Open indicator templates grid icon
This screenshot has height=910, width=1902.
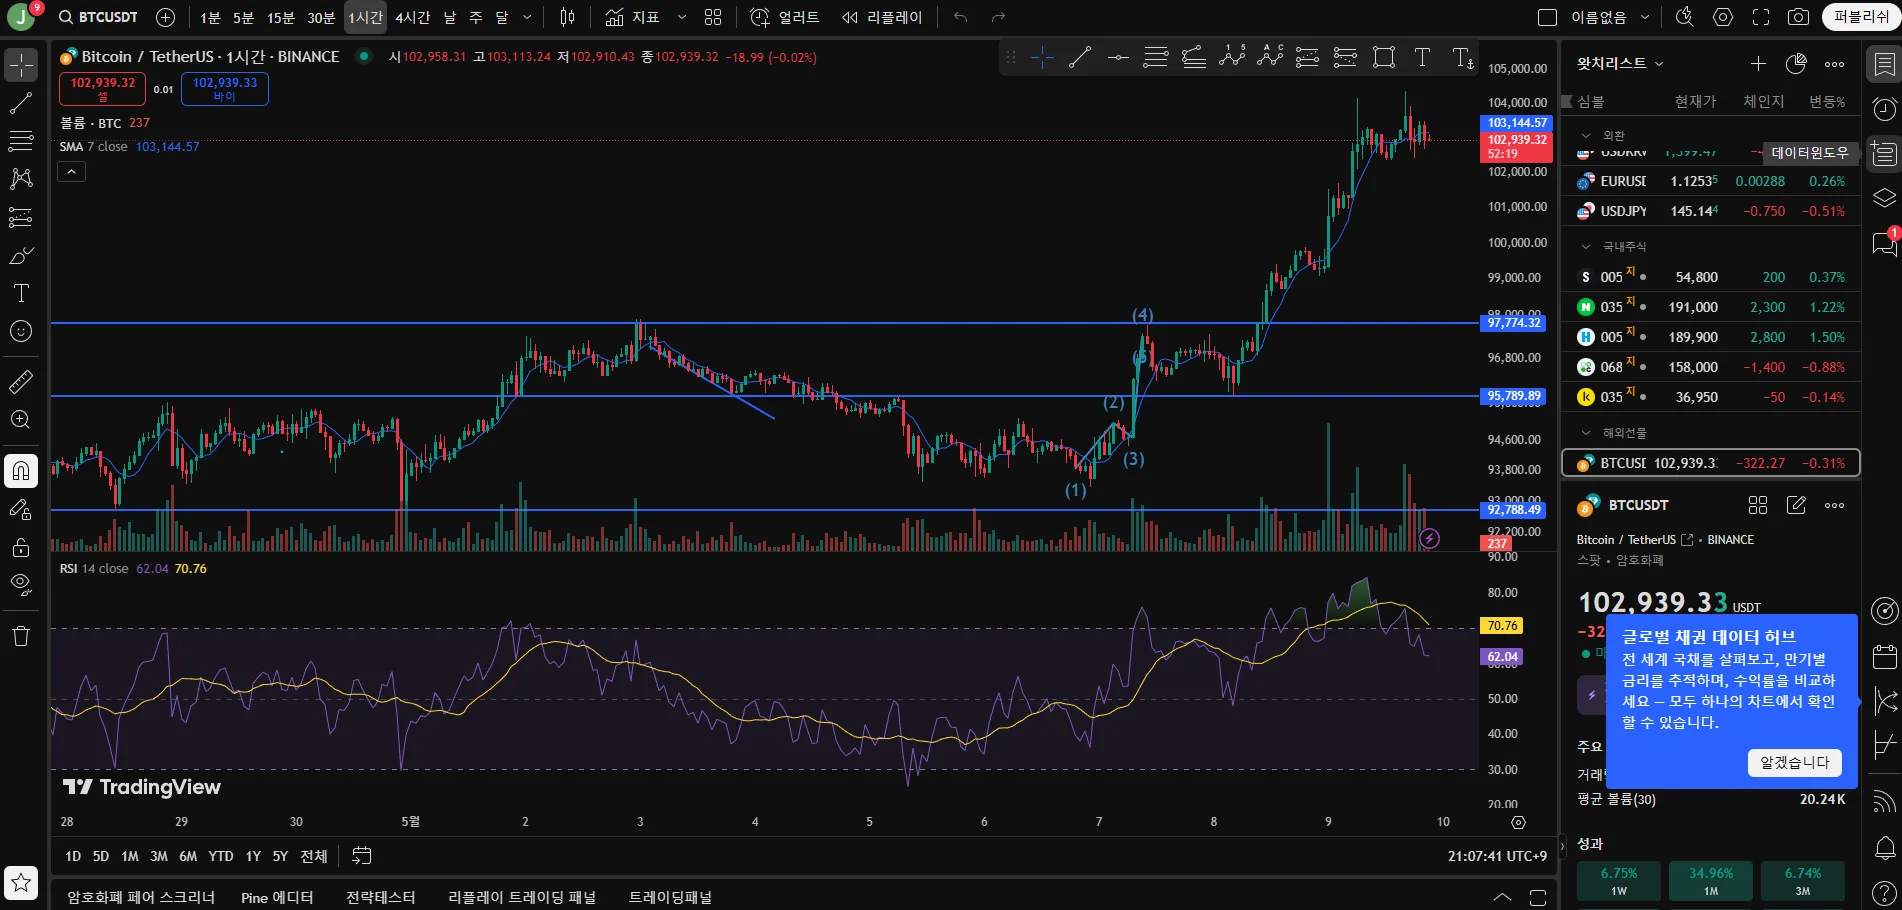pos(713,17)
